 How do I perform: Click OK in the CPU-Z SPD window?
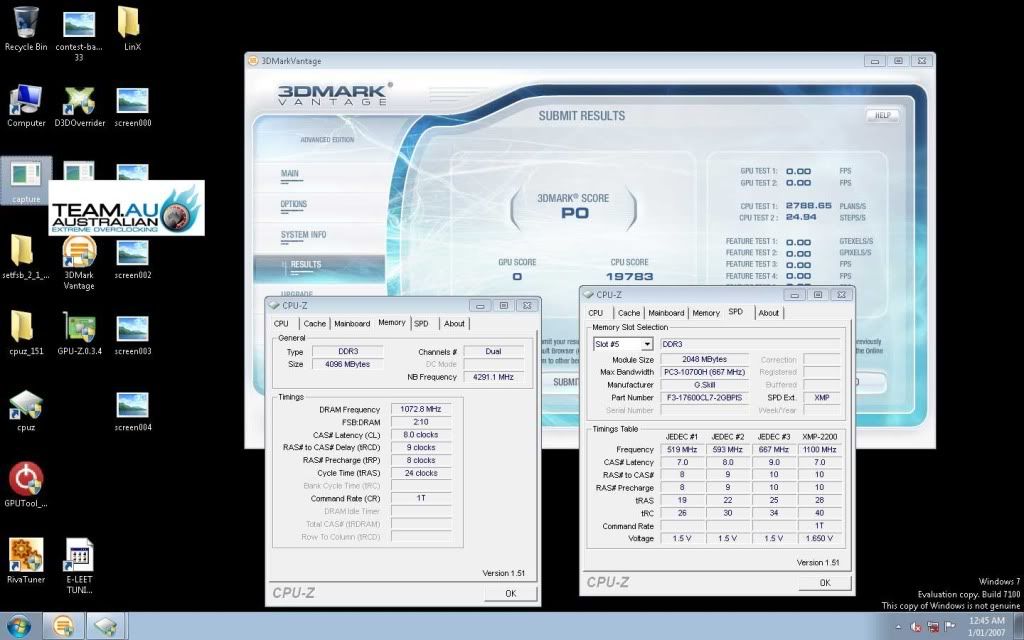click(x=825, y=583)
